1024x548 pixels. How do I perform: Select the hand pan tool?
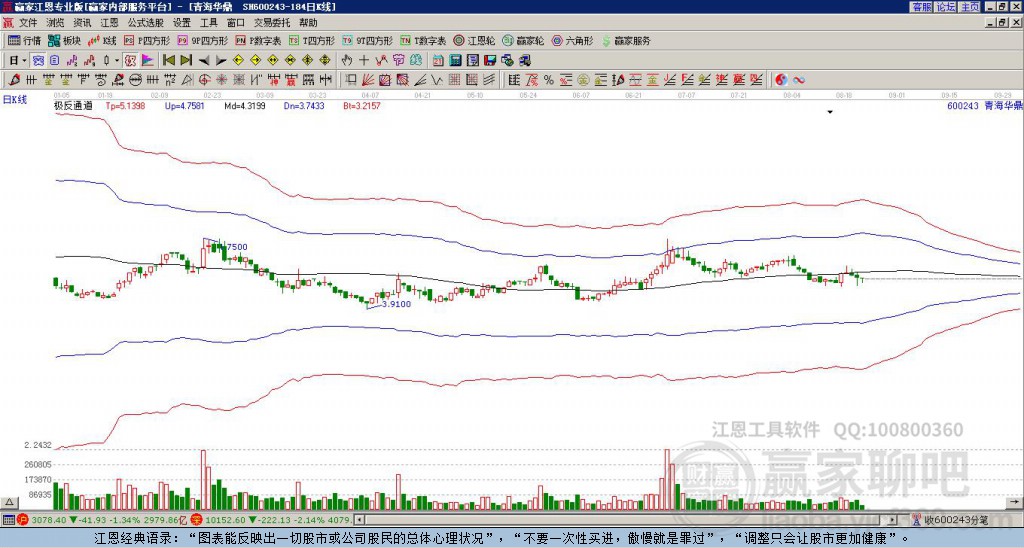pos(346,61)
